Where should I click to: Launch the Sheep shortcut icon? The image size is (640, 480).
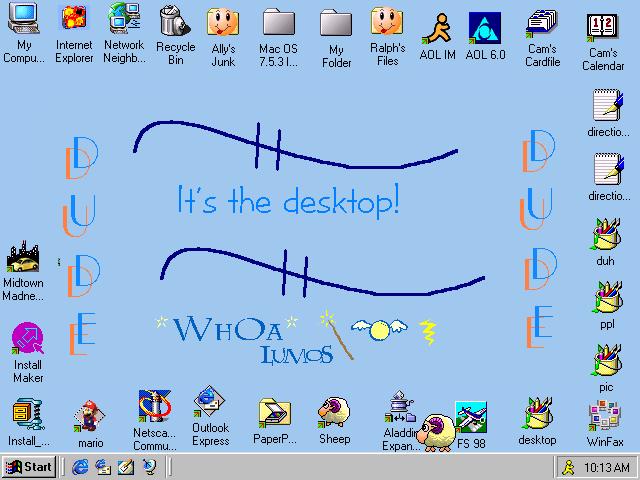click(x=334, y=412)
